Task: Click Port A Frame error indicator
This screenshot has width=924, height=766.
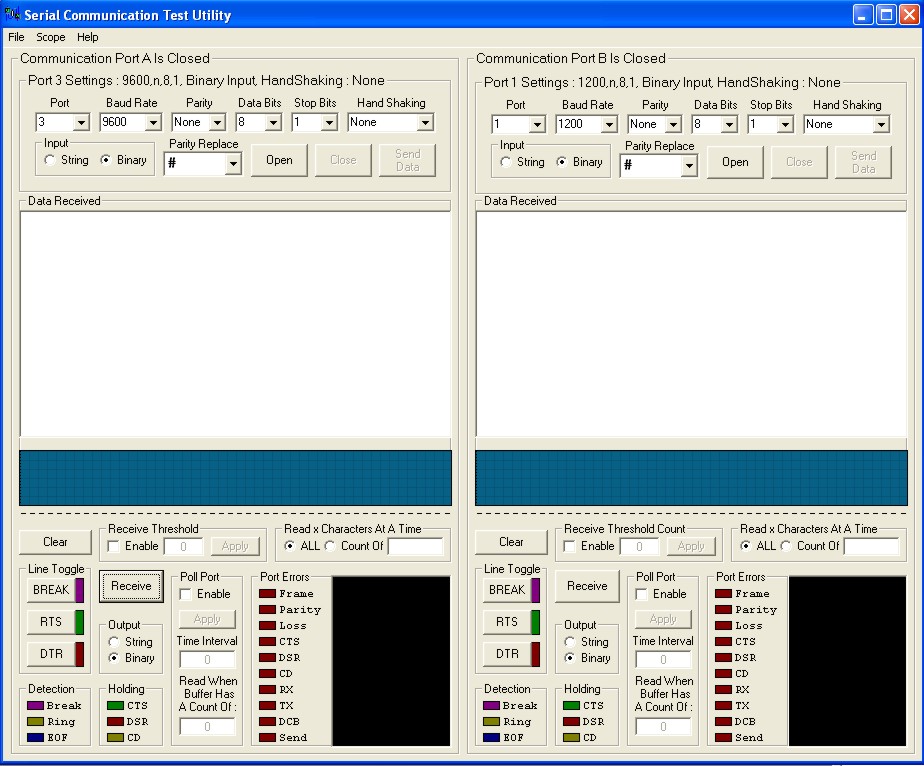Action: click(268, 593)
